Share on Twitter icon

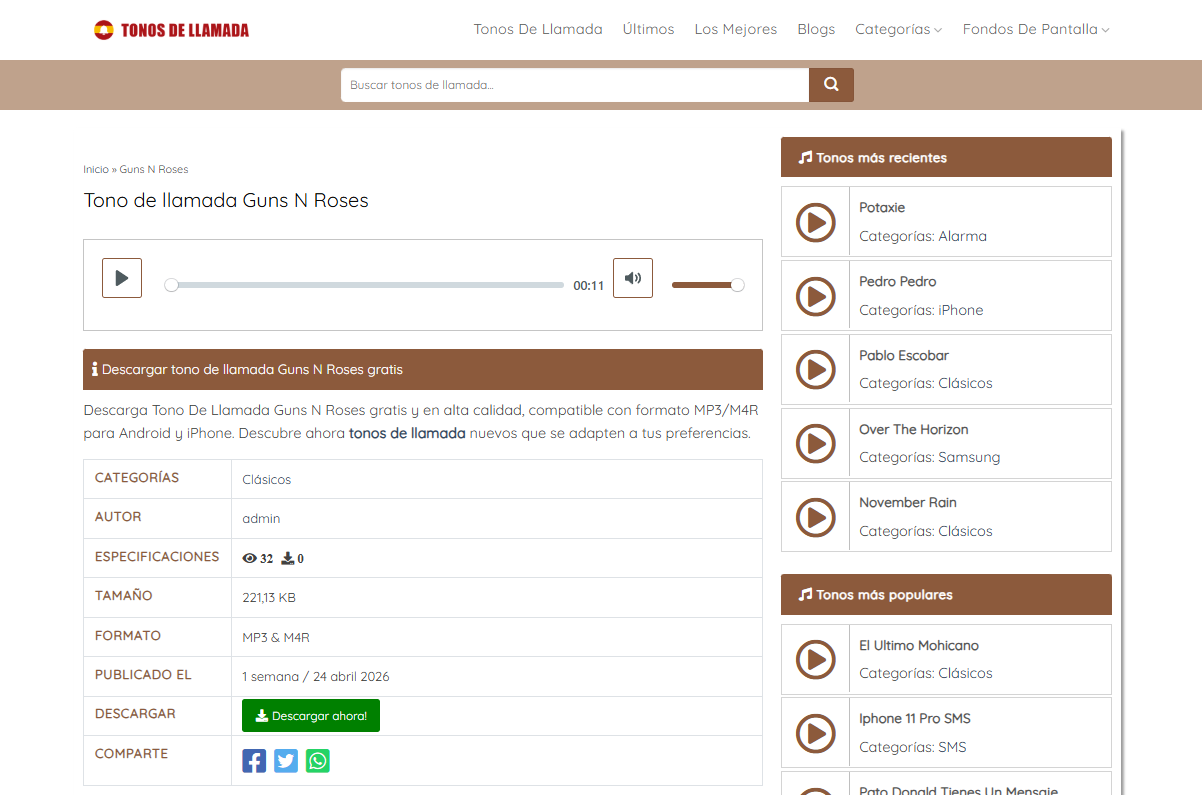pyautogui.click(x=286, y=761)
